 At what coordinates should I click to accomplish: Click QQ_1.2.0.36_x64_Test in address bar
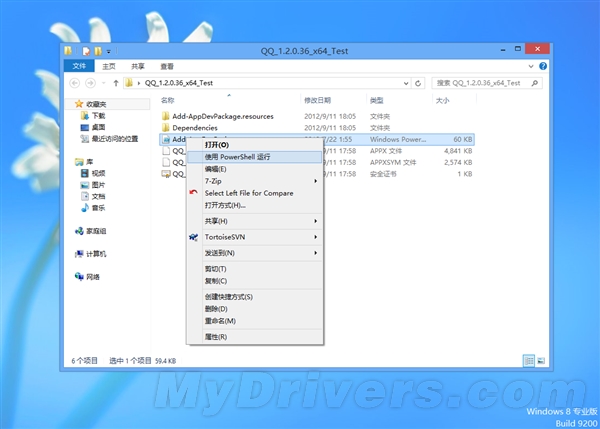coord(179,83)
